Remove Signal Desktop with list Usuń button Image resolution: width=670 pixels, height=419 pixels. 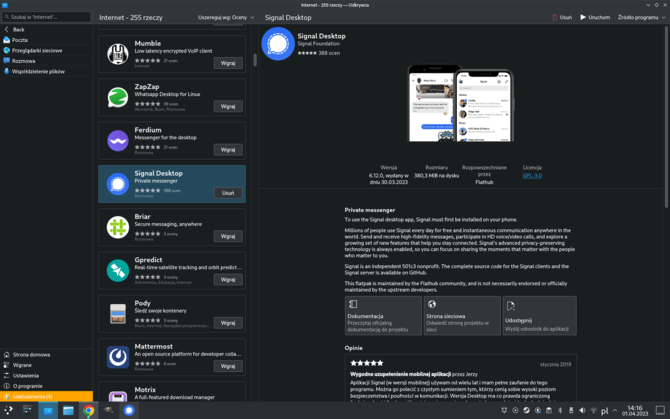pyautogui.click(x=228, y=193)
